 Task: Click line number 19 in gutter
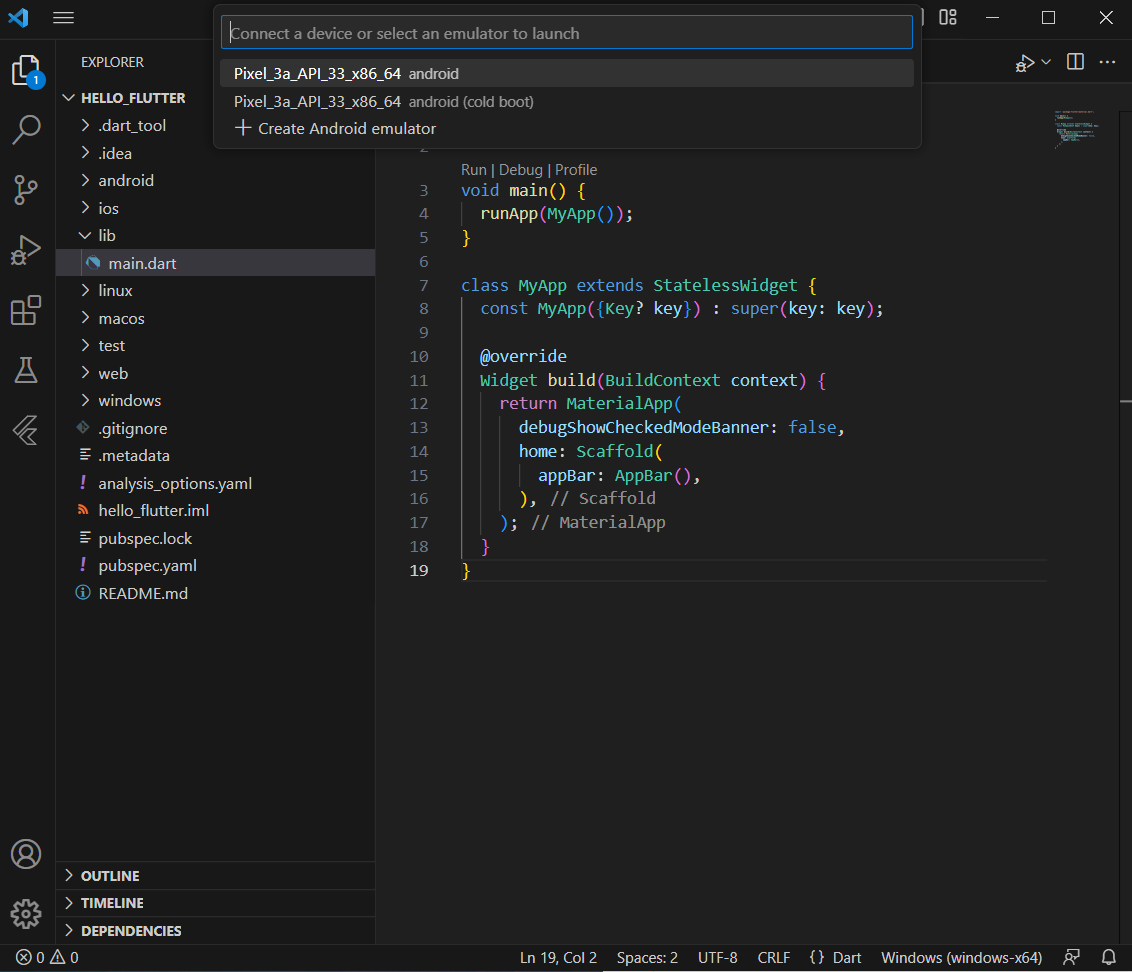click(419, 570)
